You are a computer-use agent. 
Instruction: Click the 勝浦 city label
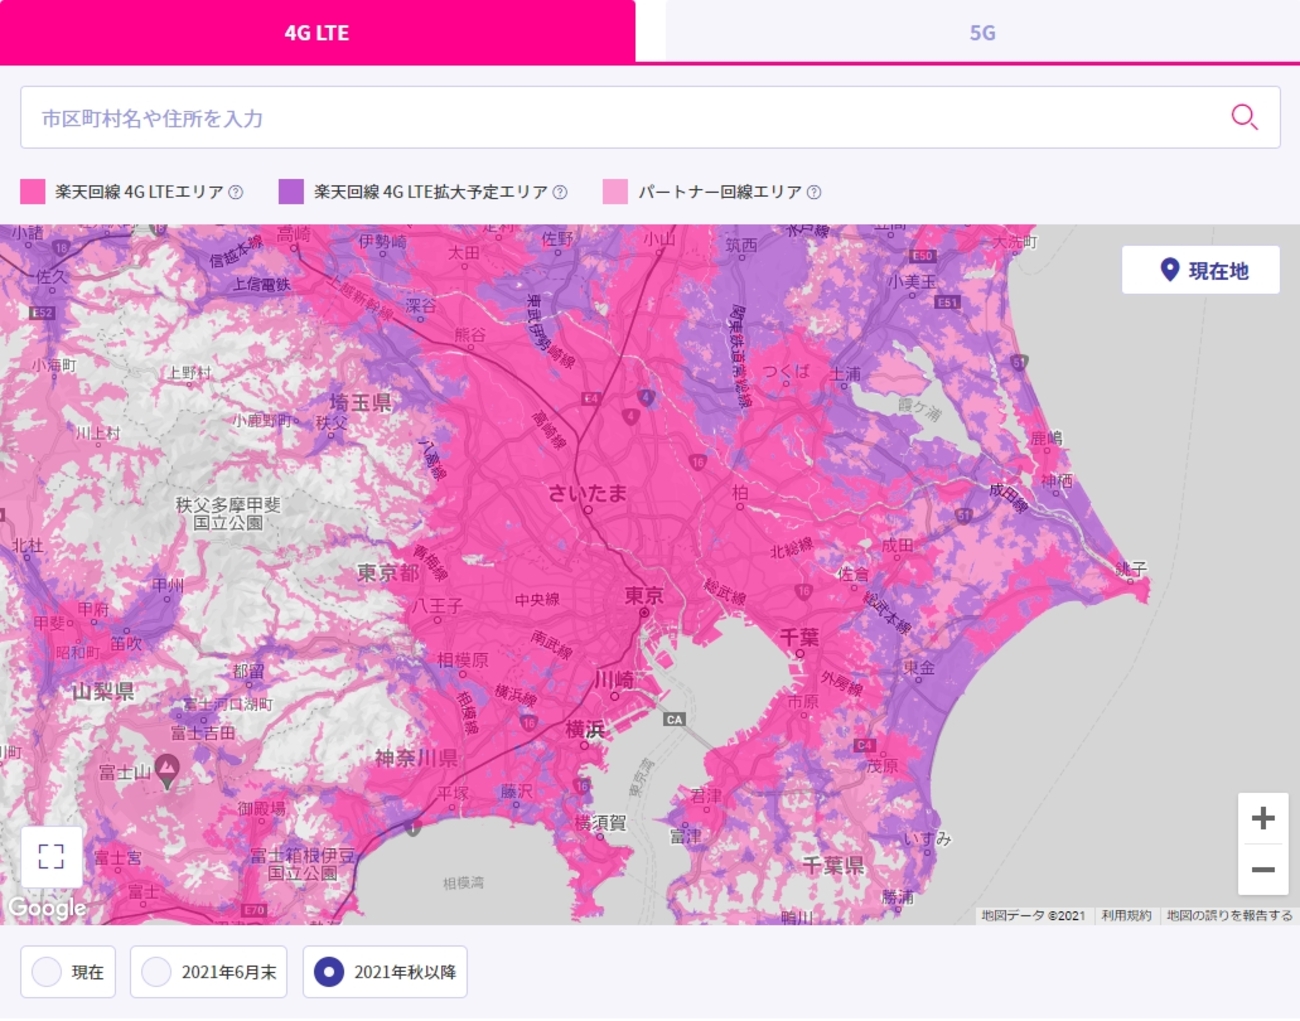[897, 896]
